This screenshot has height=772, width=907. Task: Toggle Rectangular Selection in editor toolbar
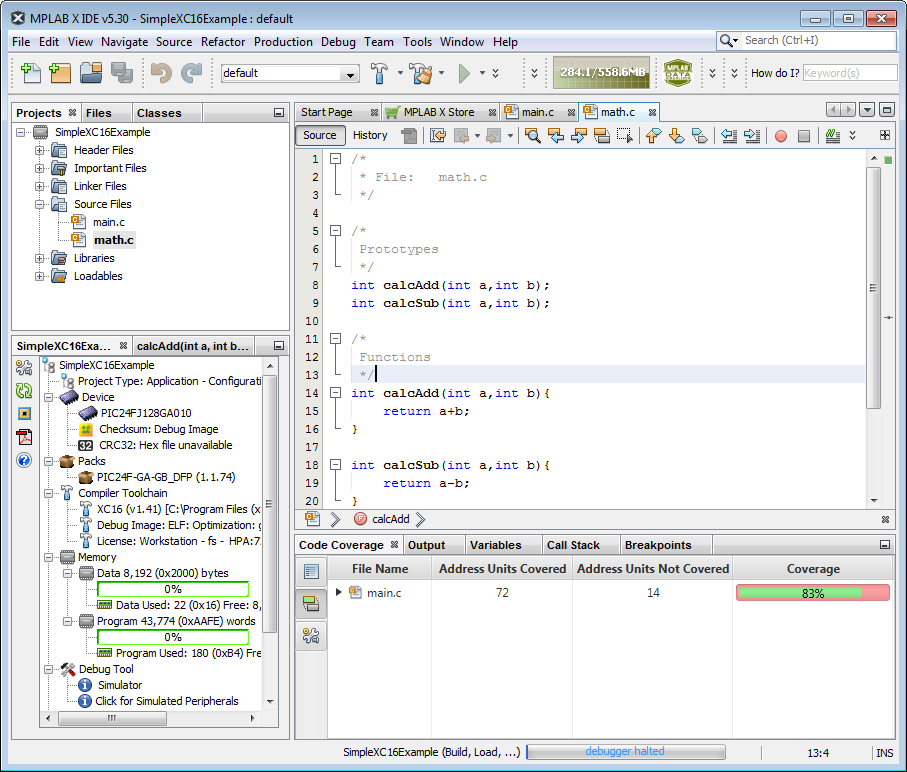pos(625,135)
